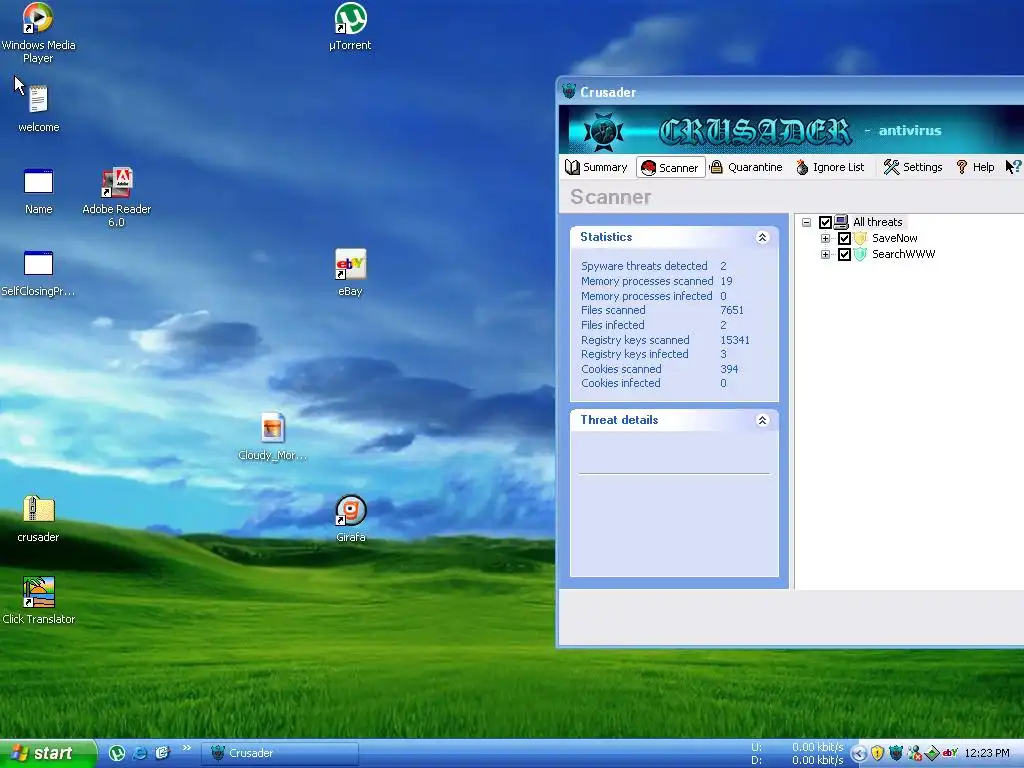
Task: Open the Click Translator desktop shortcut
Action: (x=39, y=601)
